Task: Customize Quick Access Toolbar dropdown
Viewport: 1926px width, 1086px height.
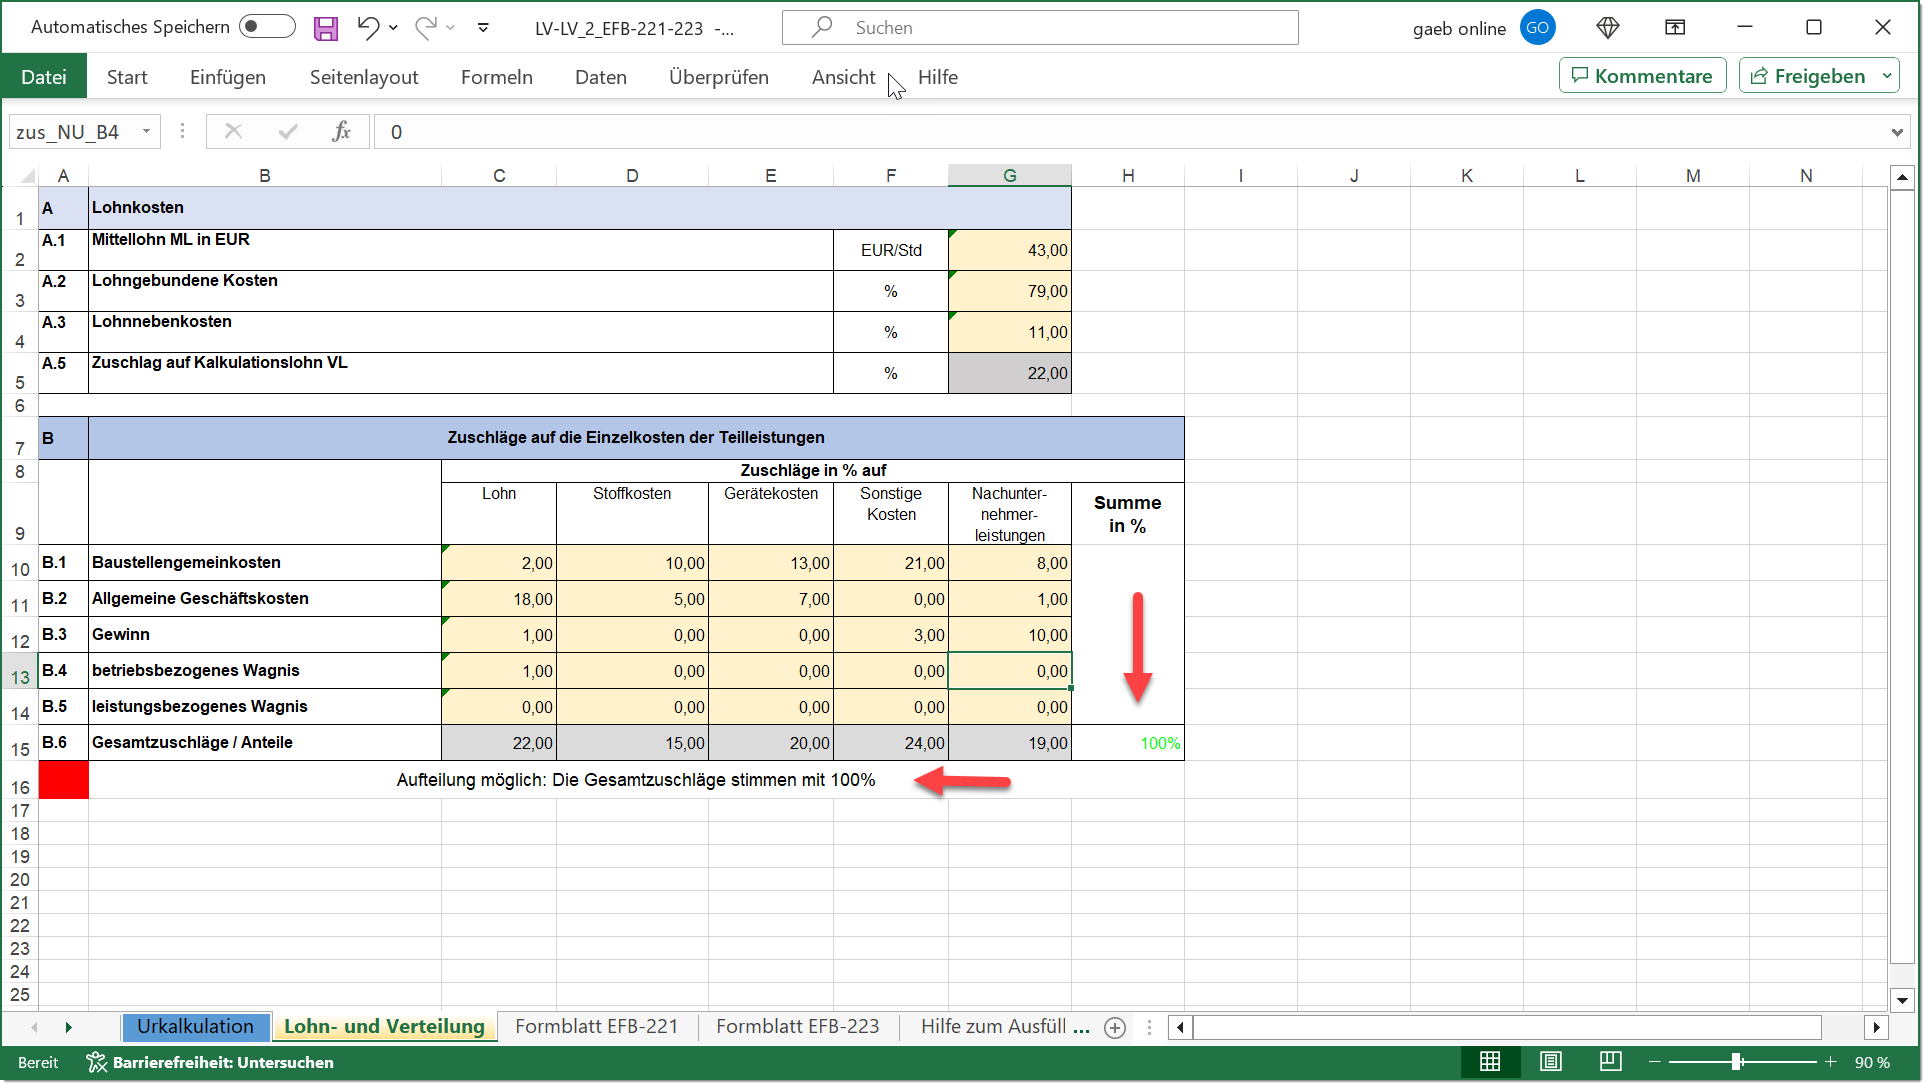Action: tap(483, 28)
